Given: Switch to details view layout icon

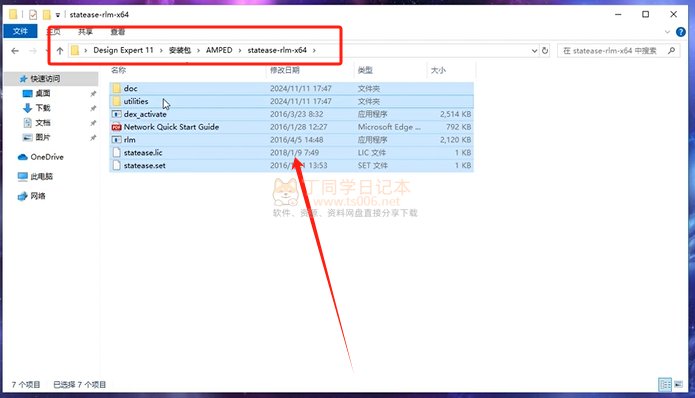Looking at the screenshot, I should pos(665,384).
